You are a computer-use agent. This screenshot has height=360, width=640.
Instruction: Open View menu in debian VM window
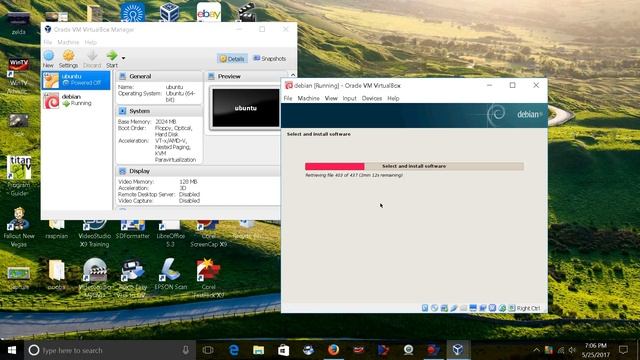pos(331,98)
